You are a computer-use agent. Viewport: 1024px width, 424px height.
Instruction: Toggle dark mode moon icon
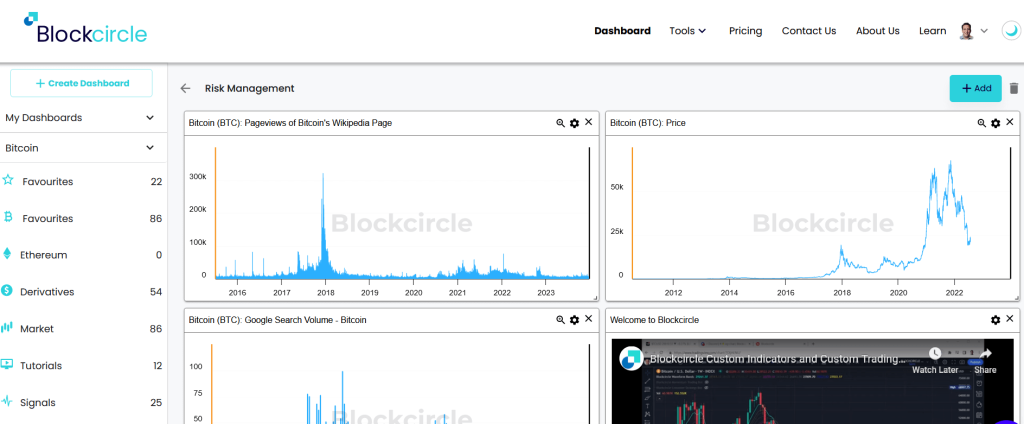click(x=1011, y=31)
